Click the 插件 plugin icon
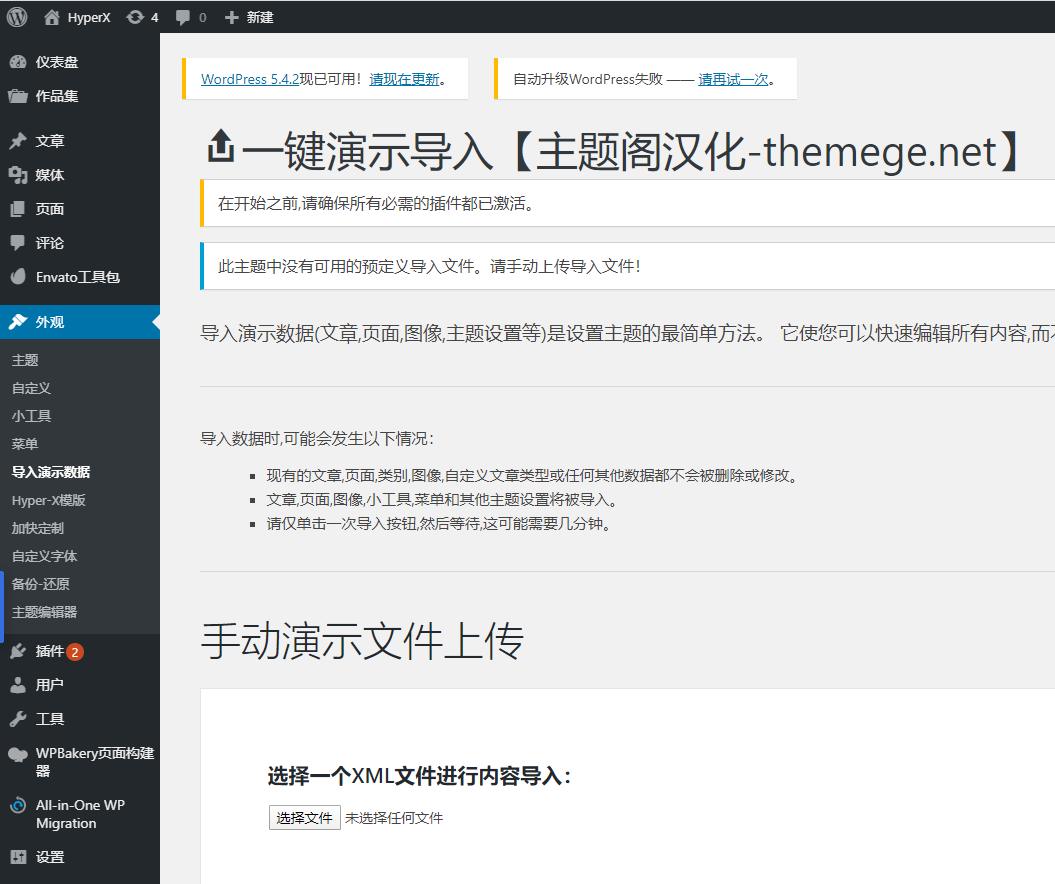Screen dimensions: 1055x884 18,651
